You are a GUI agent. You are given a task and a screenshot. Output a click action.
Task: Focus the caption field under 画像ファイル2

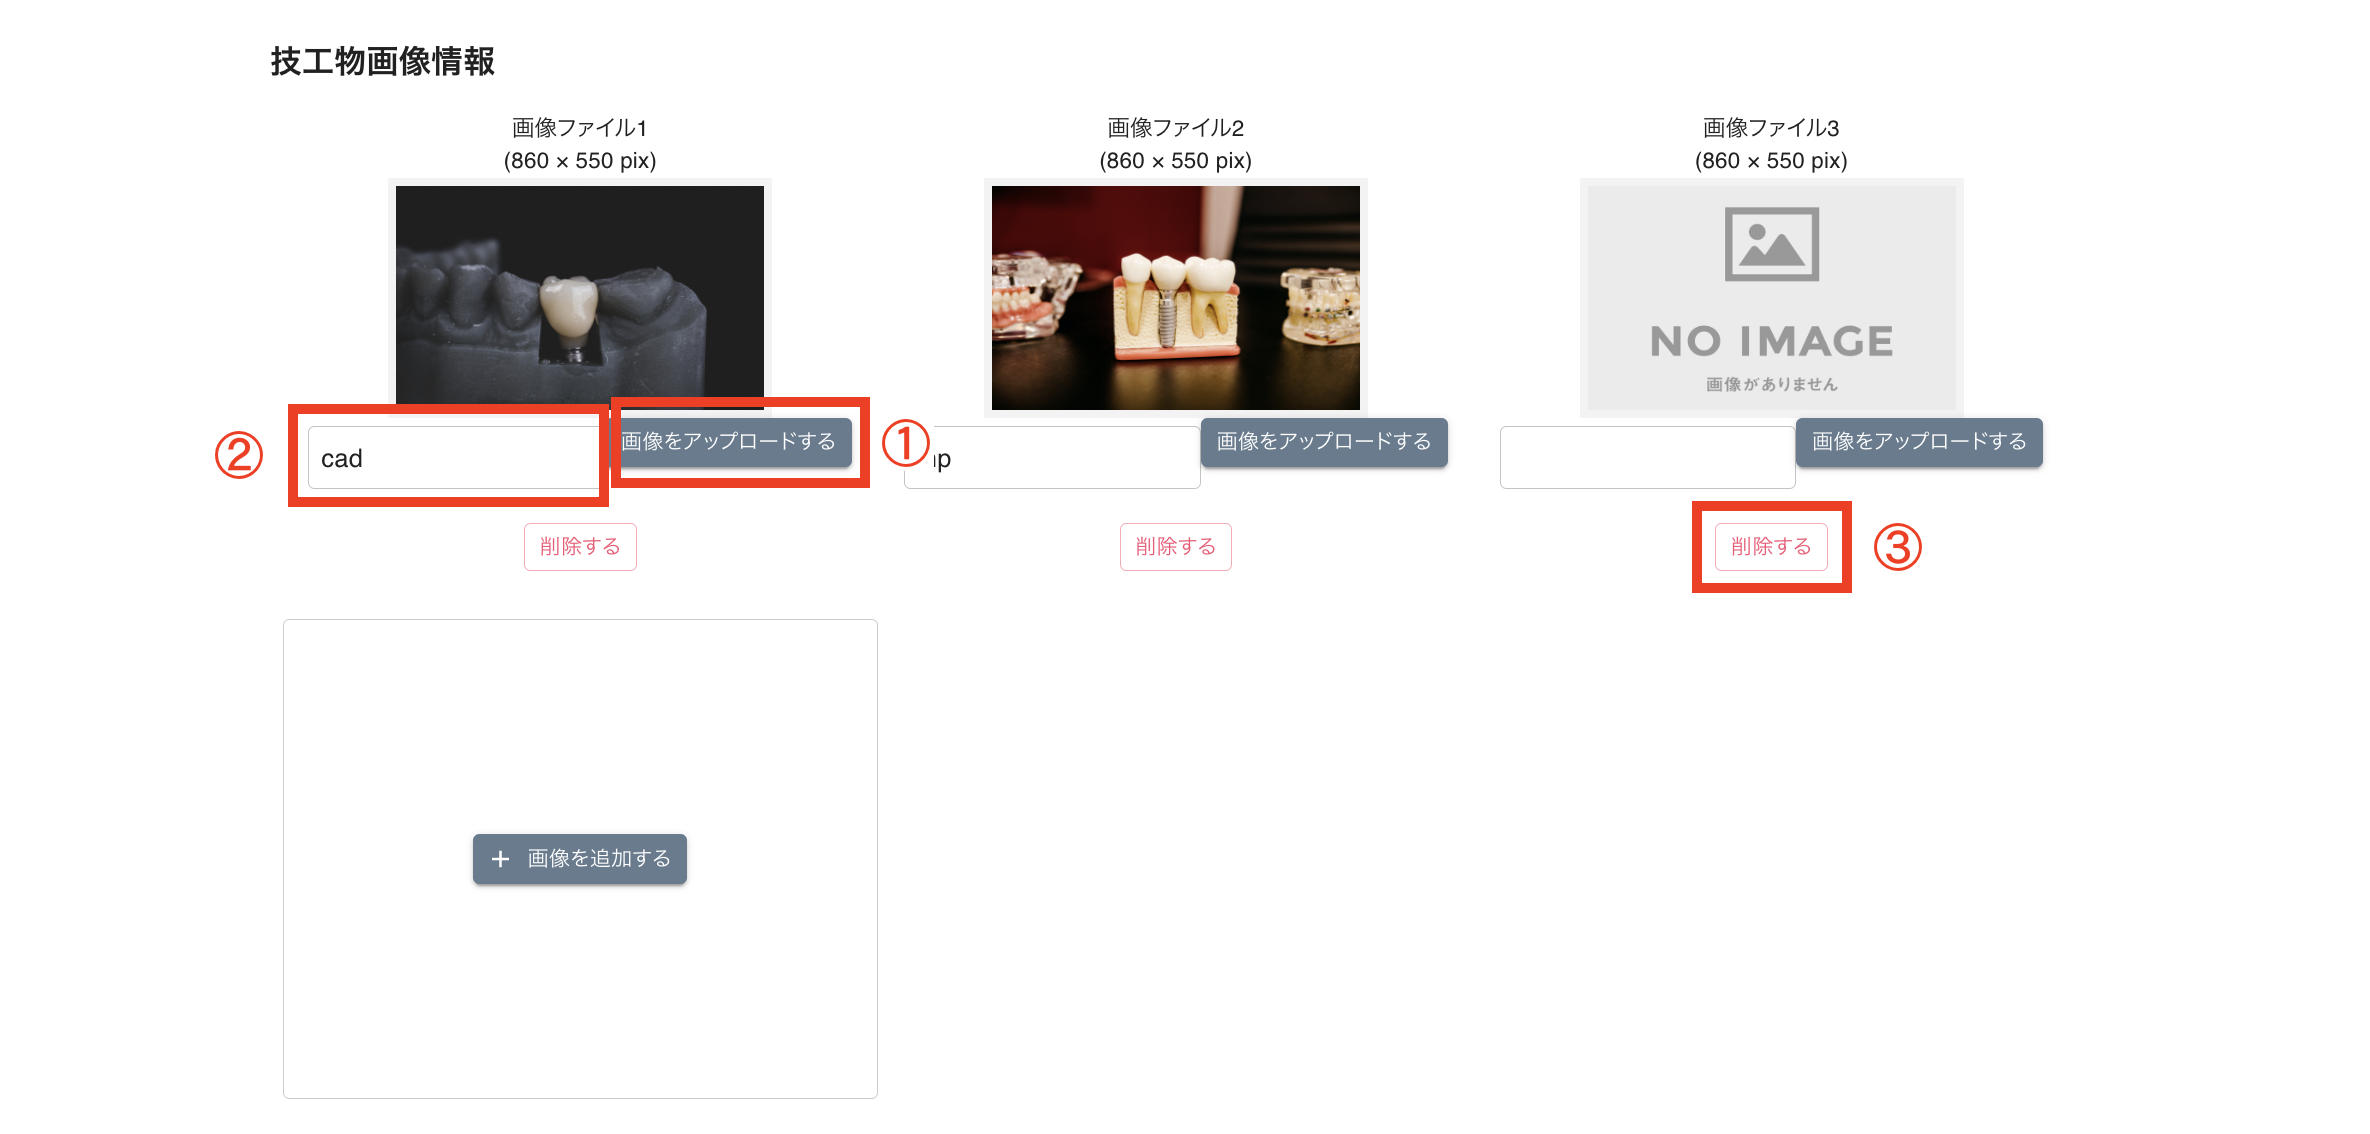pos(1052,458)
